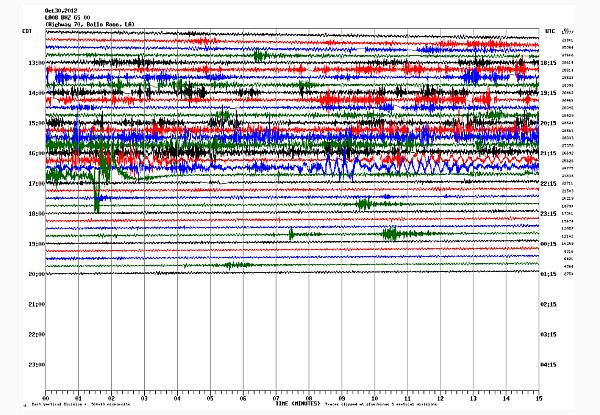Viewport: 600px width, 415px height.
Task: Click the 00:15 UTC time label
Action: coord(549,243)
